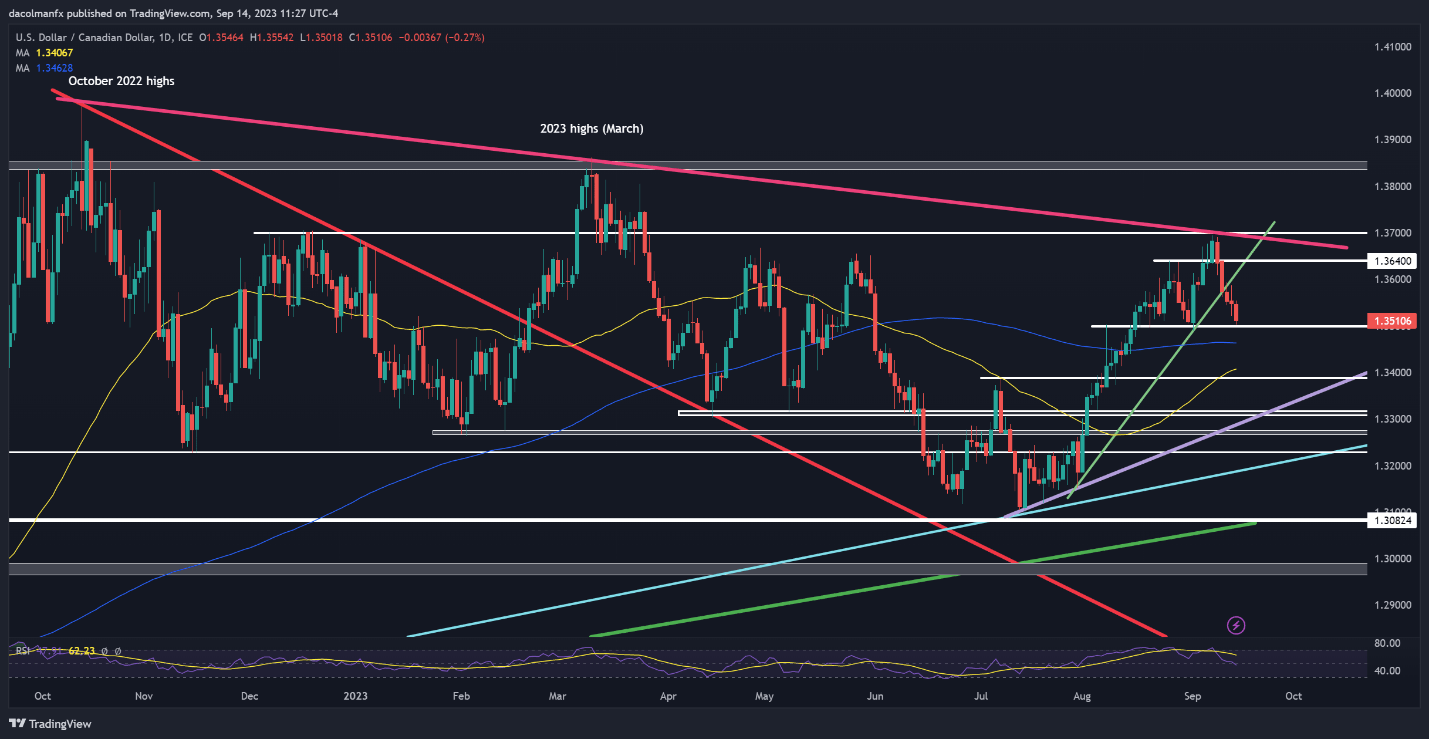
Task: Click the 'Jul' label on time axis
Action: 981,694
